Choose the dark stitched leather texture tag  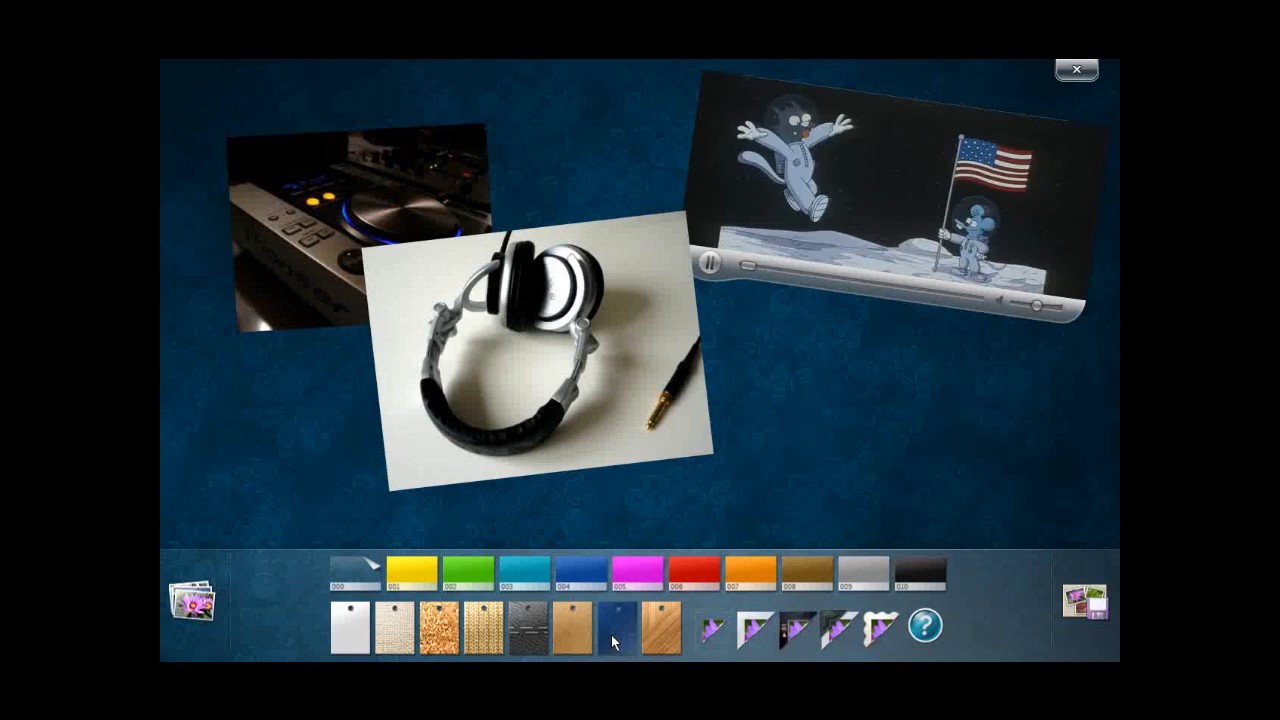pos(528,628)
